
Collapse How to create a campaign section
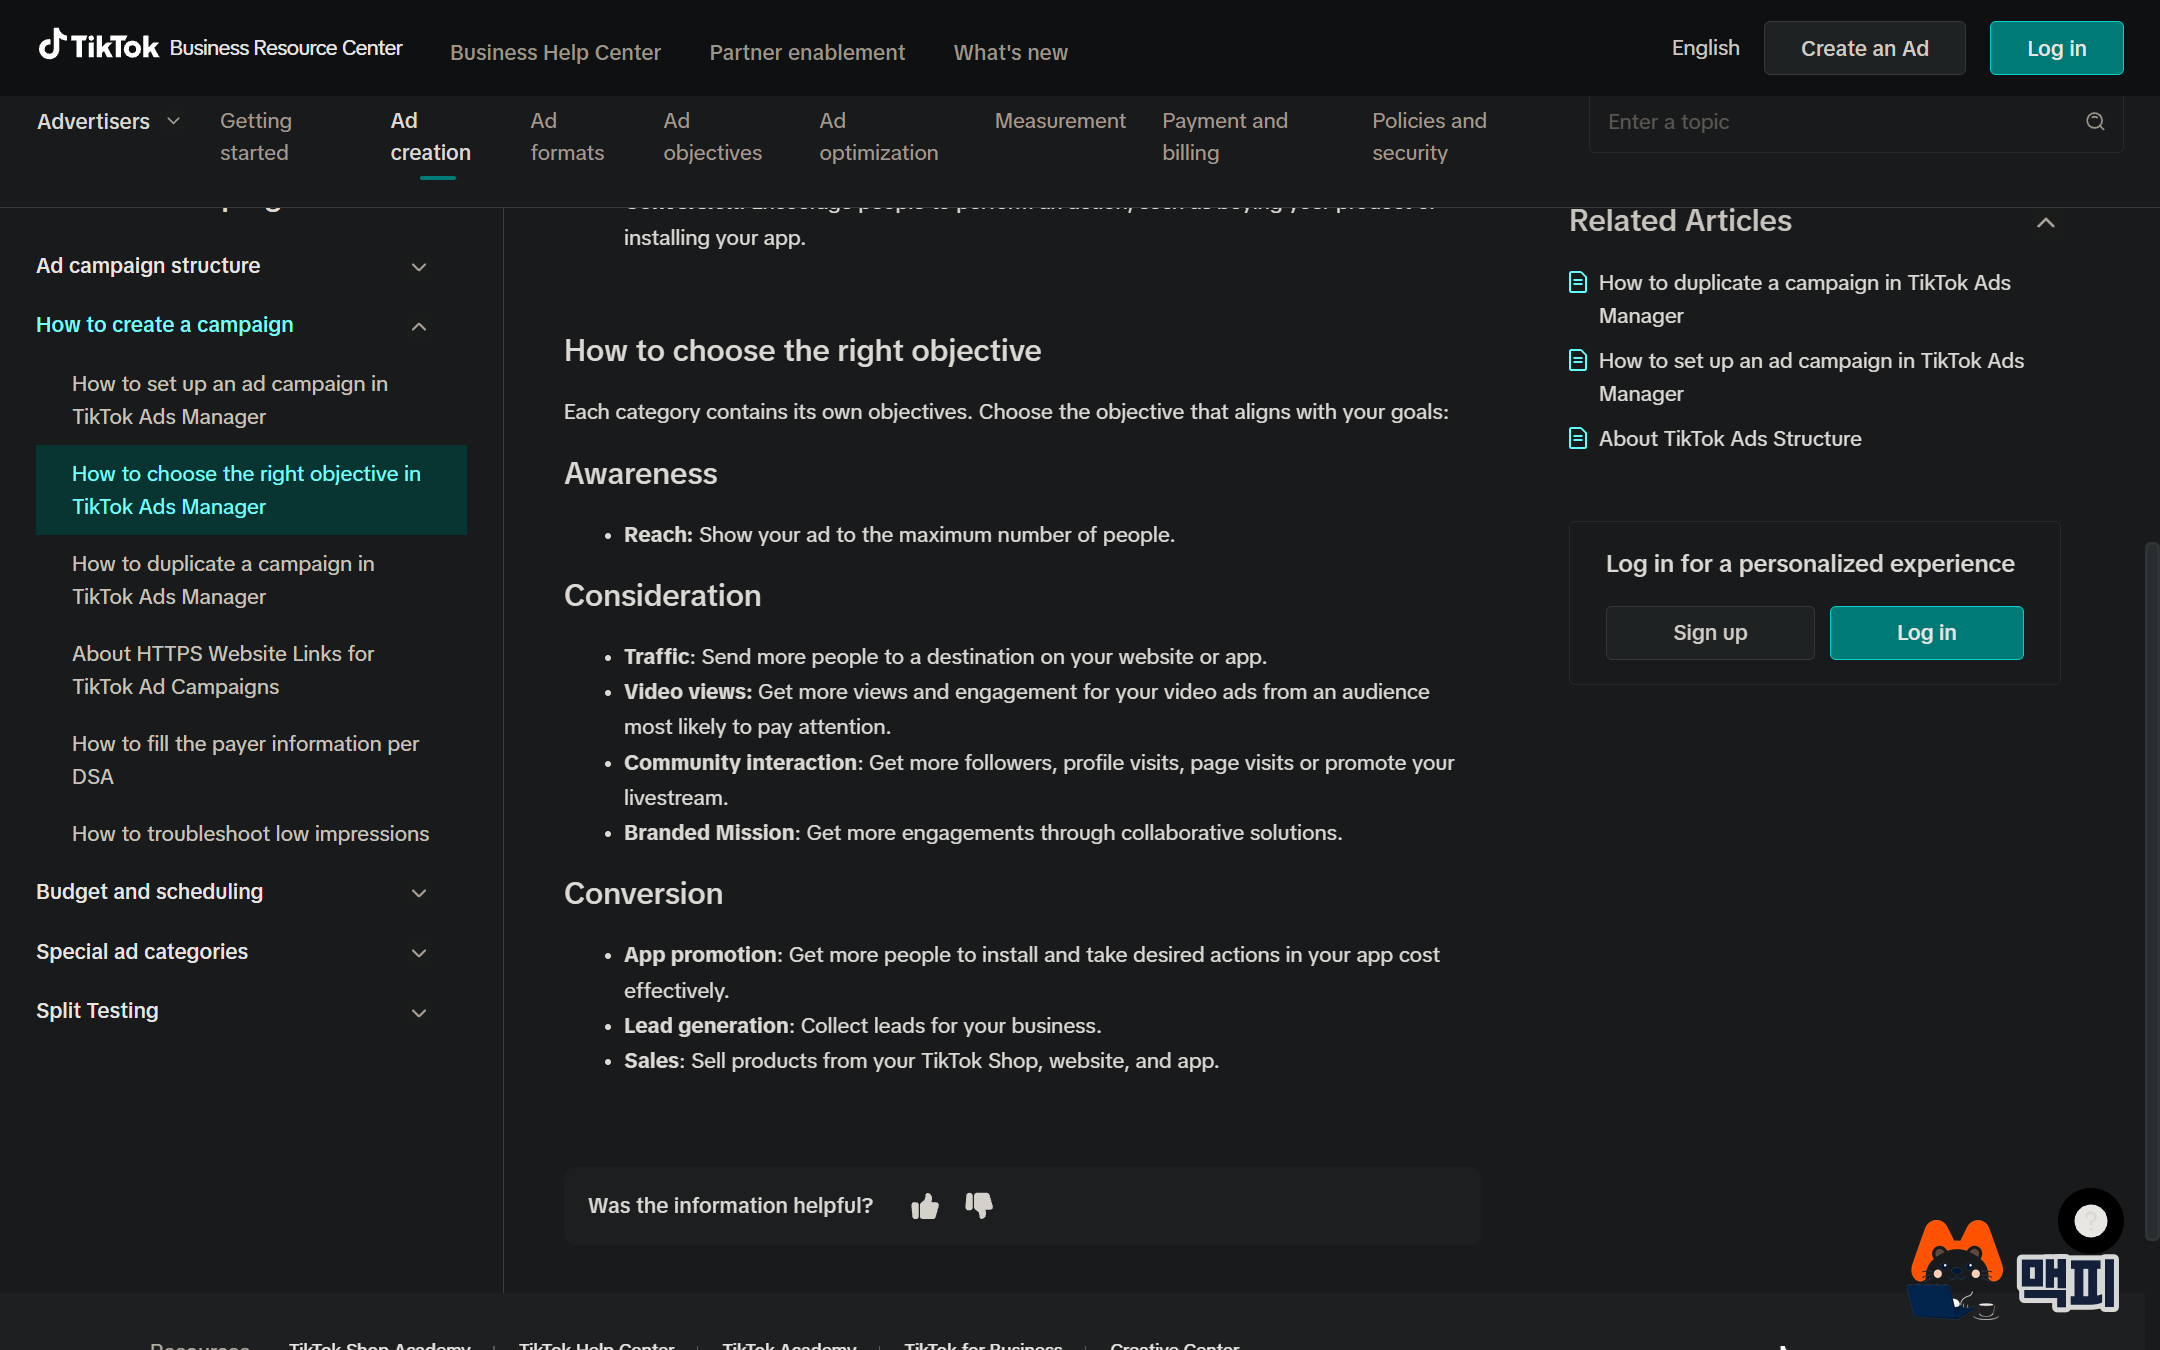coord(419,326)
